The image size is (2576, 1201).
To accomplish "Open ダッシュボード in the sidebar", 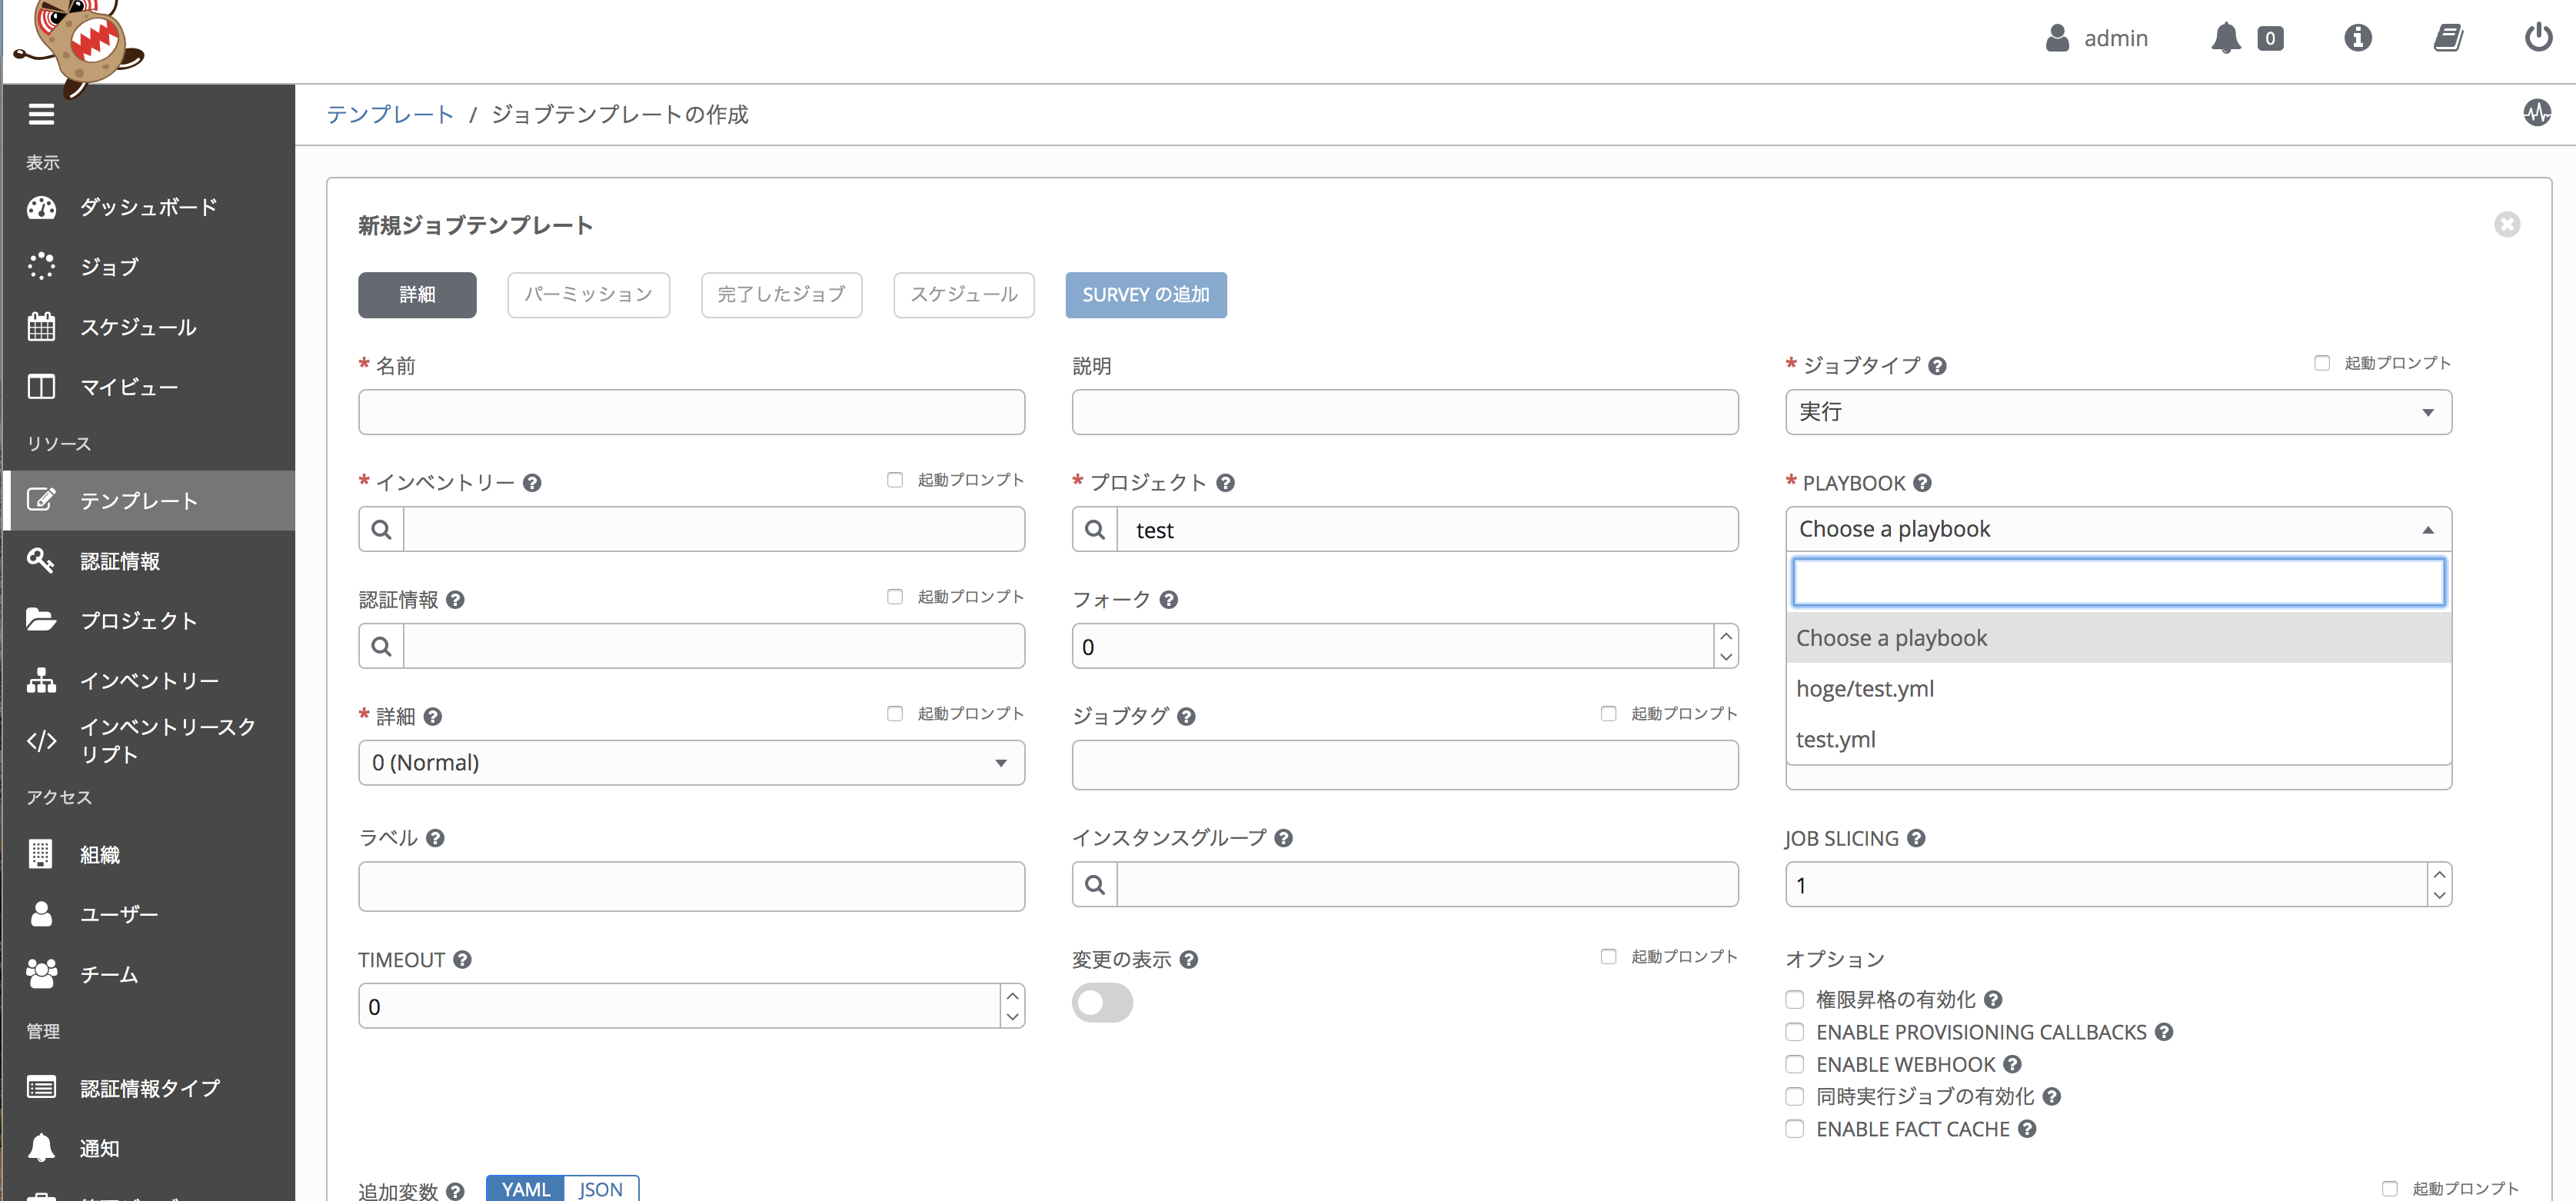I will tap(148, 207).
